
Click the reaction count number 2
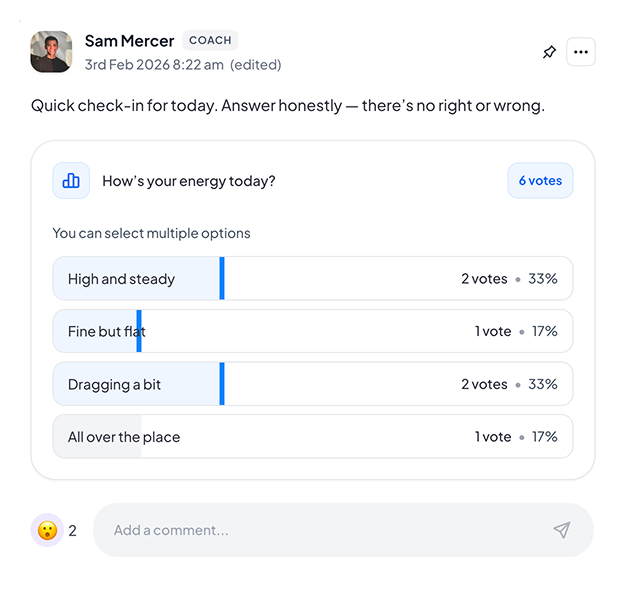click(73, 530)
